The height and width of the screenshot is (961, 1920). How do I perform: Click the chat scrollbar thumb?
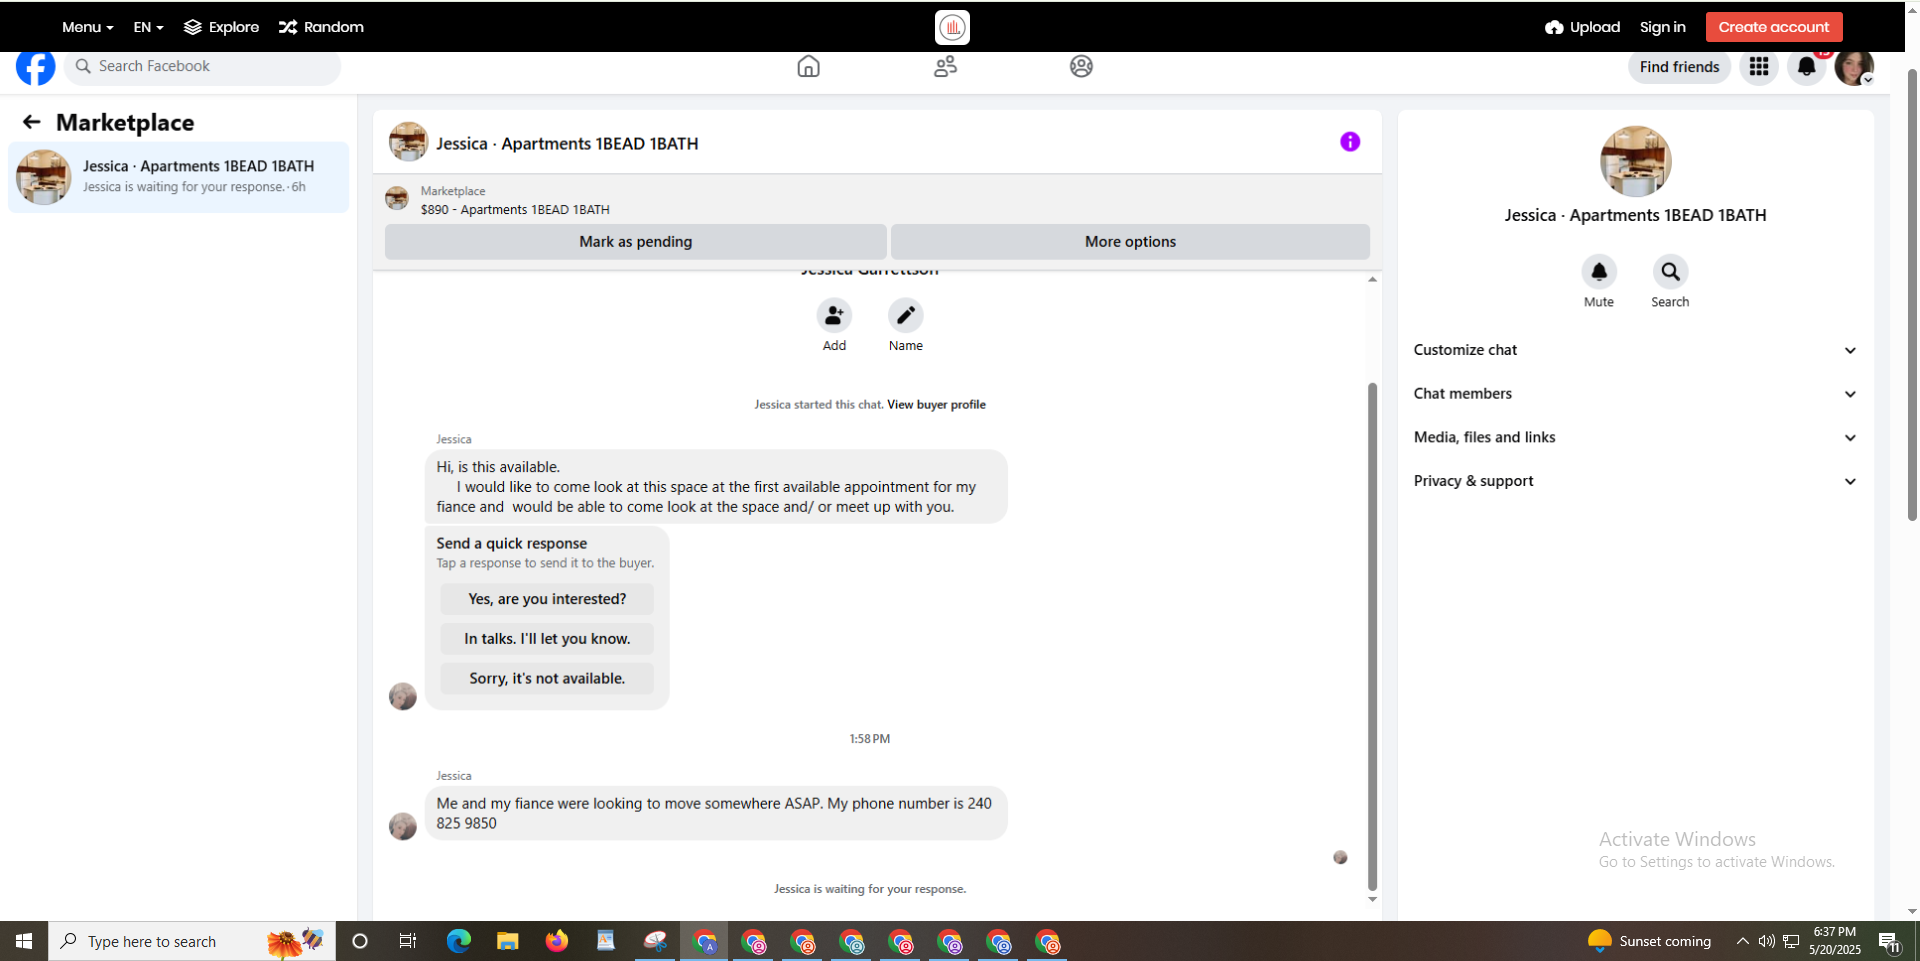pos(1372,636)
